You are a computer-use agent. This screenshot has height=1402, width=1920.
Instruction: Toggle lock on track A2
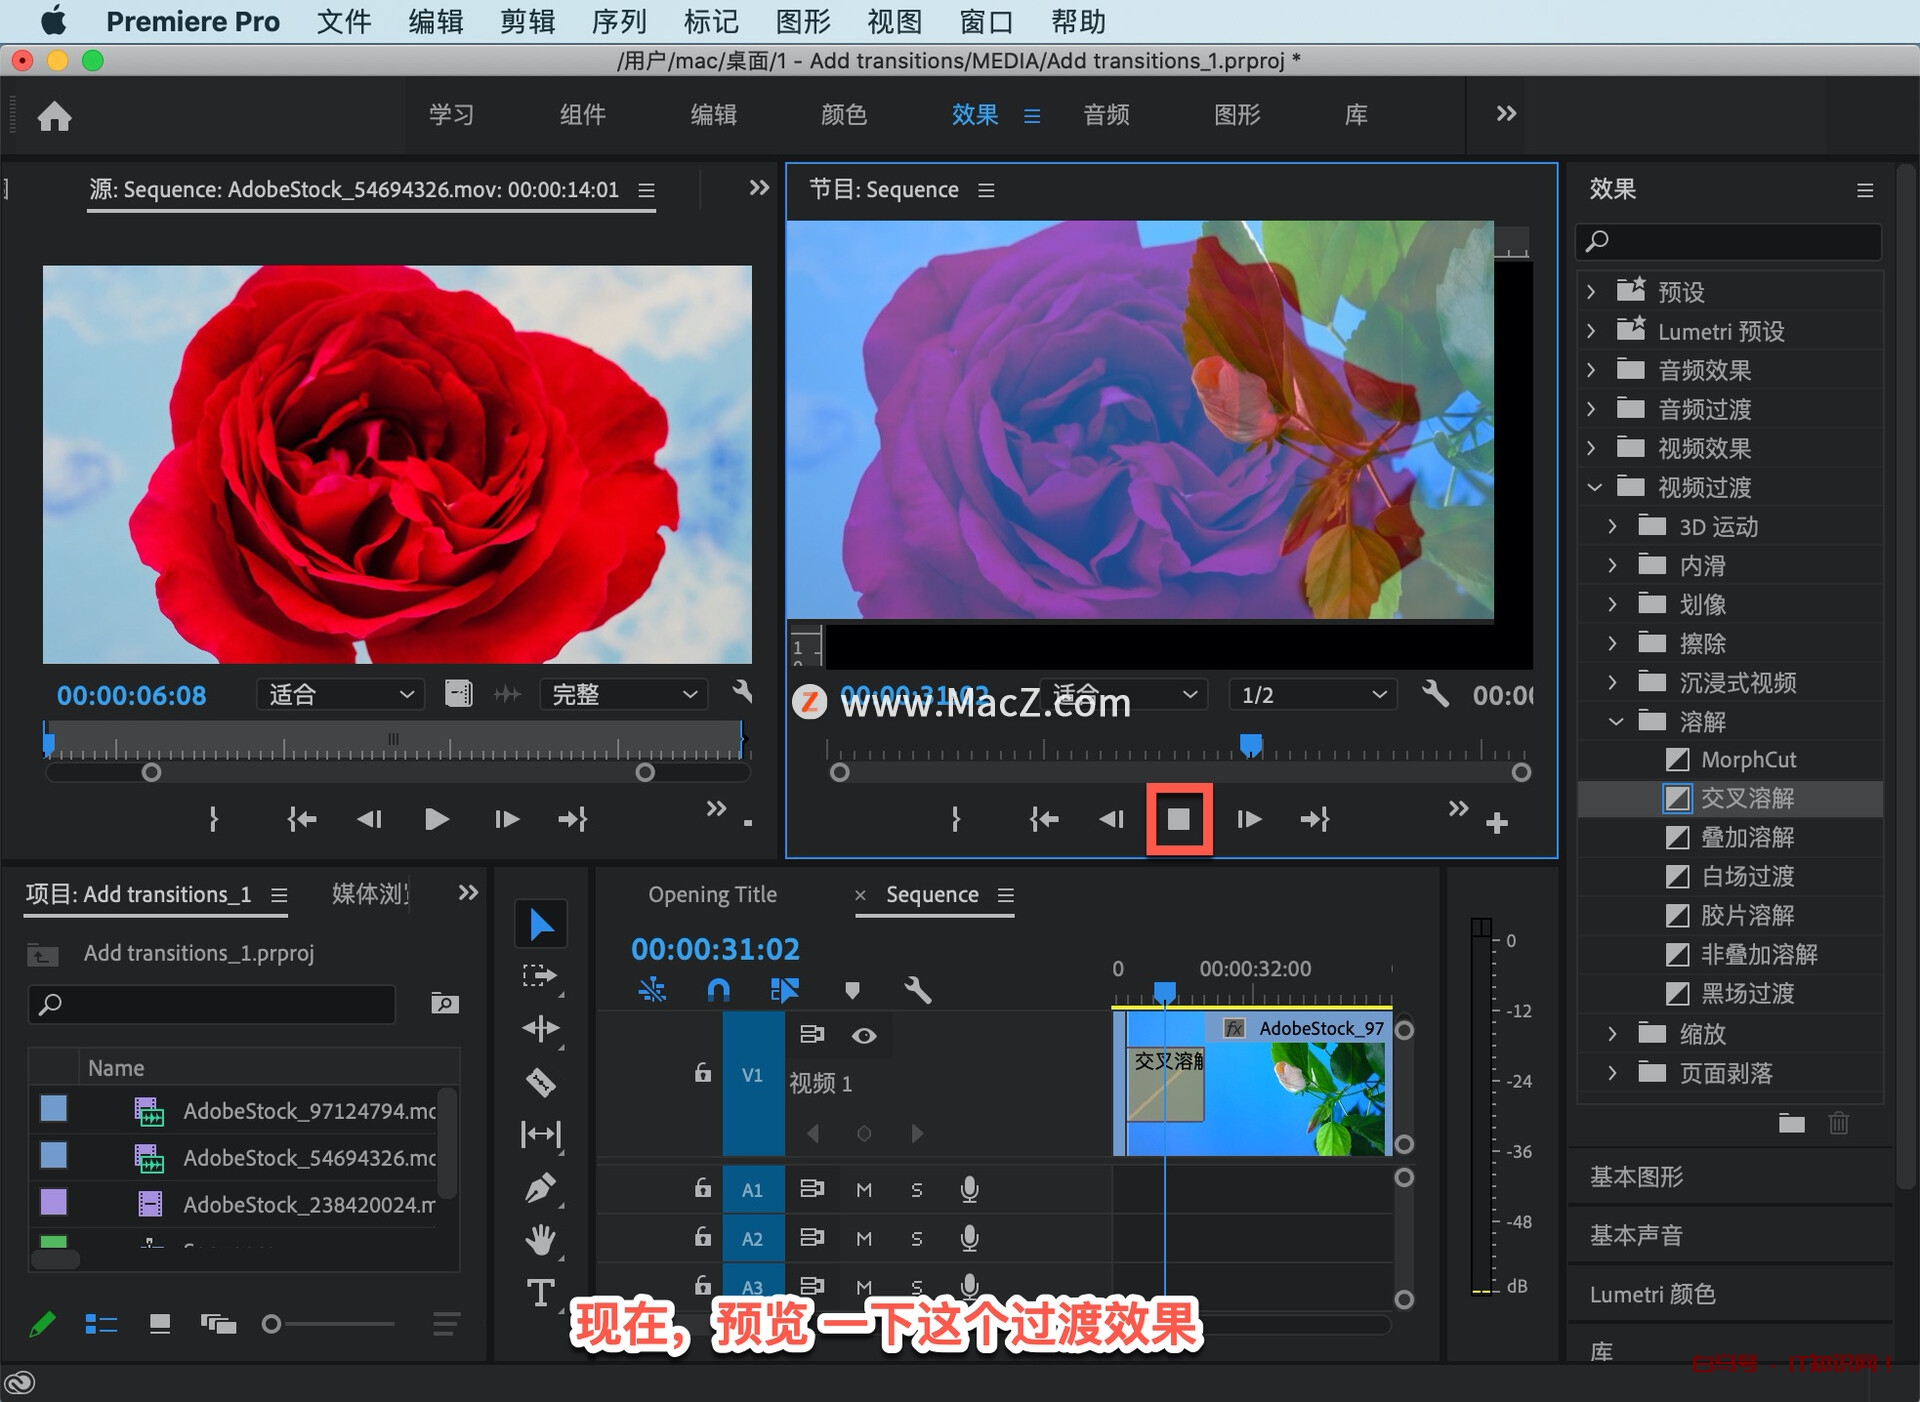703,1238
